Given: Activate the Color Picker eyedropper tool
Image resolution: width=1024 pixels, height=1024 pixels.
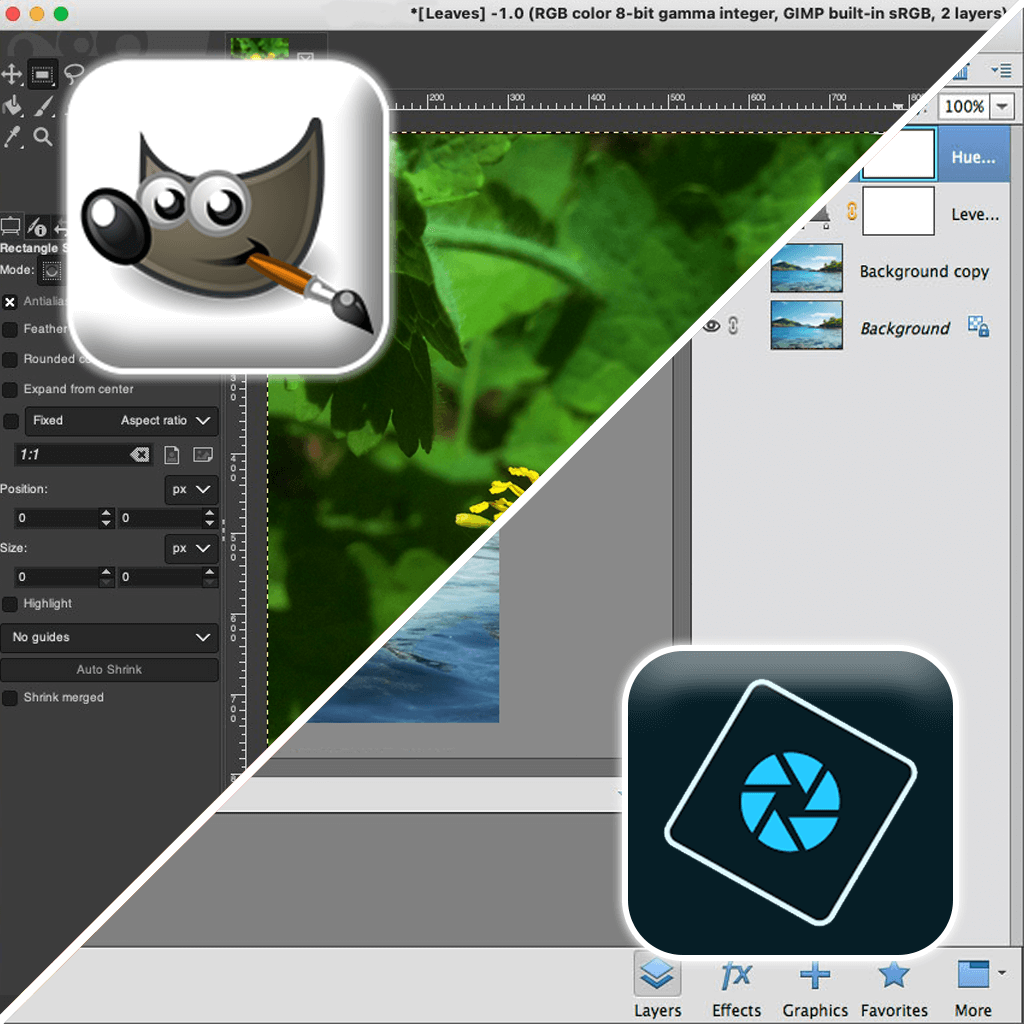Looking at the screenshot, I should (x=12, y=137).
